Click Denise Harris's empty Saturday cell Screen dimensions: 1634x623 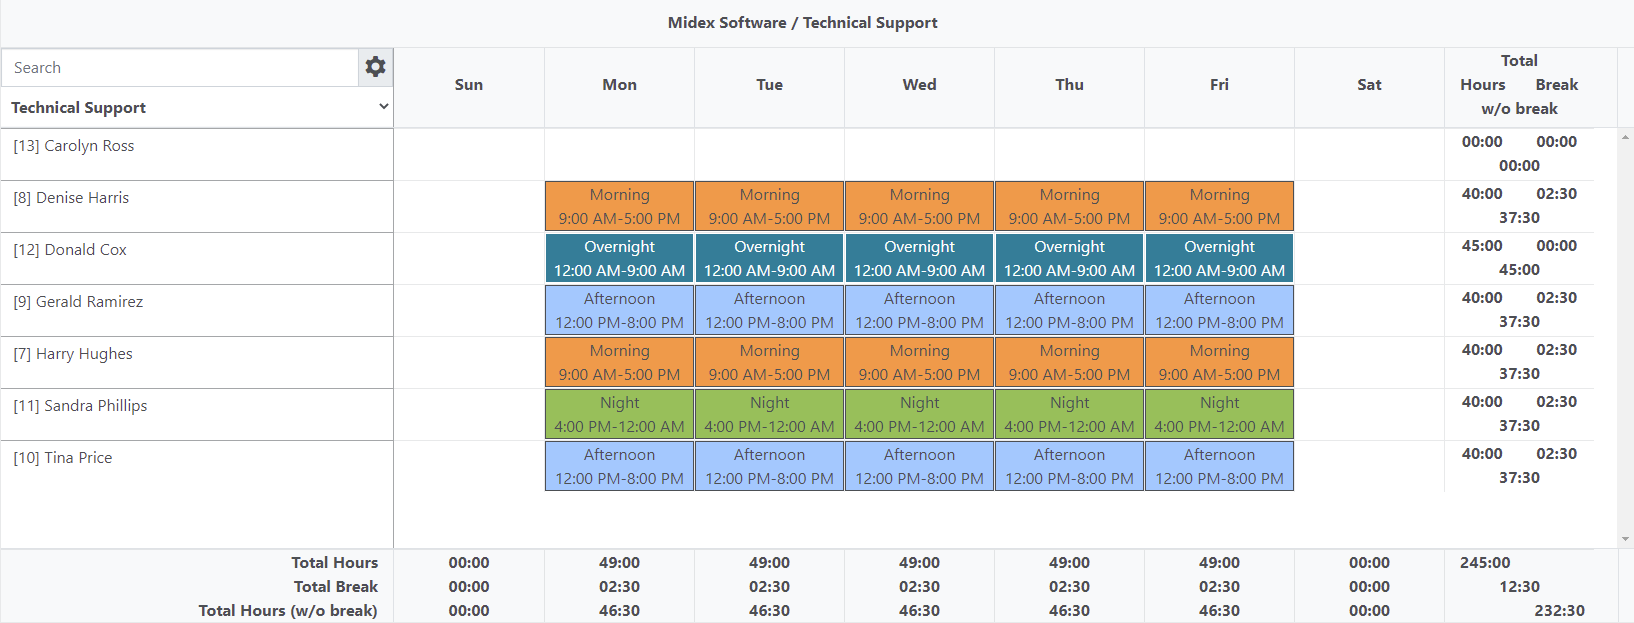click(x=1369, y=206)
